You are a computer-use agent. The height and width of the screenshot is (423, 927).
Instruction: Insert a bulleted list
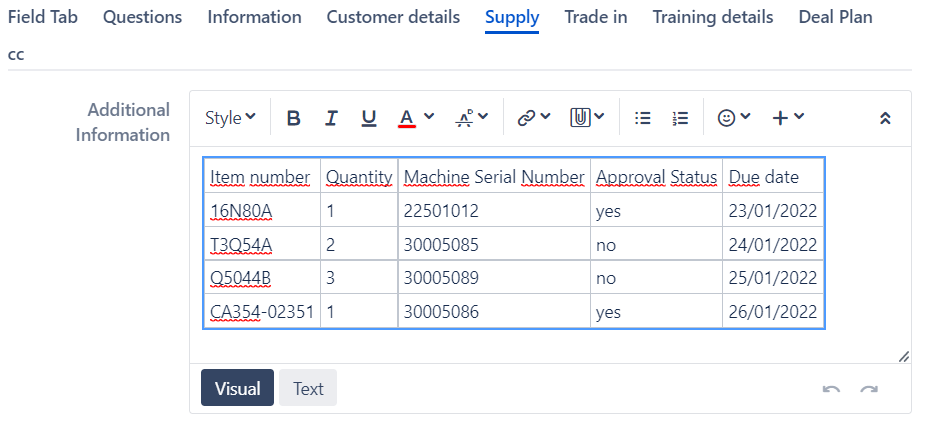coord(643,118)
